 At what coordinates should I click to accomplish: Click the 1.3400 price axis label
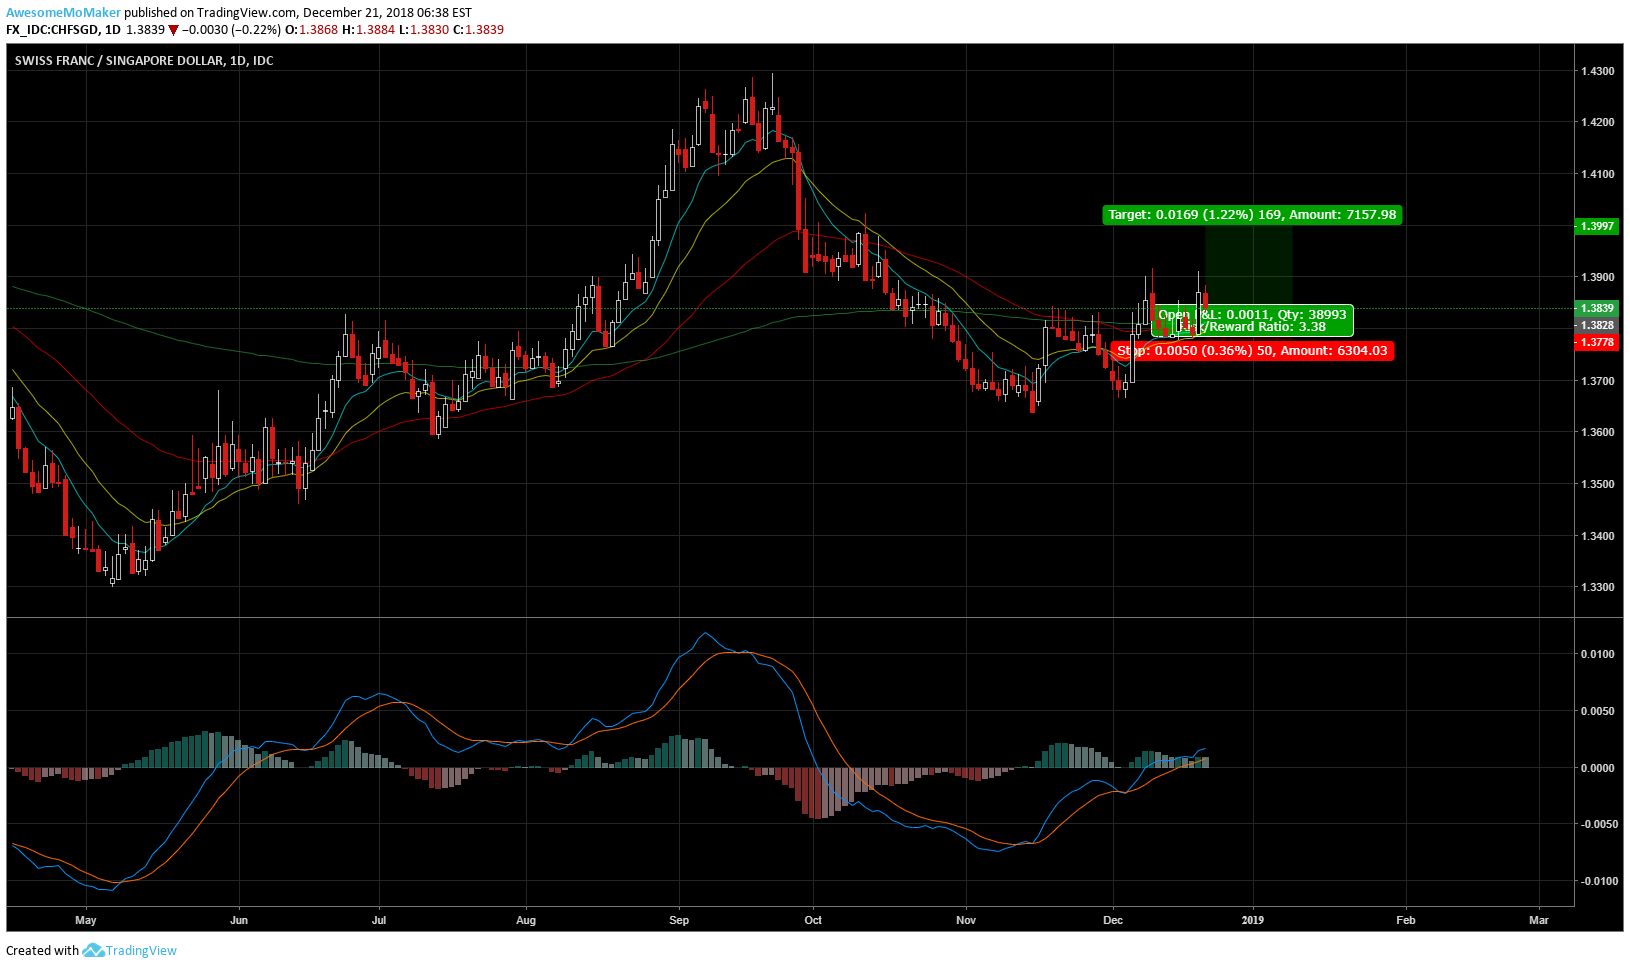pos(1597,536)
